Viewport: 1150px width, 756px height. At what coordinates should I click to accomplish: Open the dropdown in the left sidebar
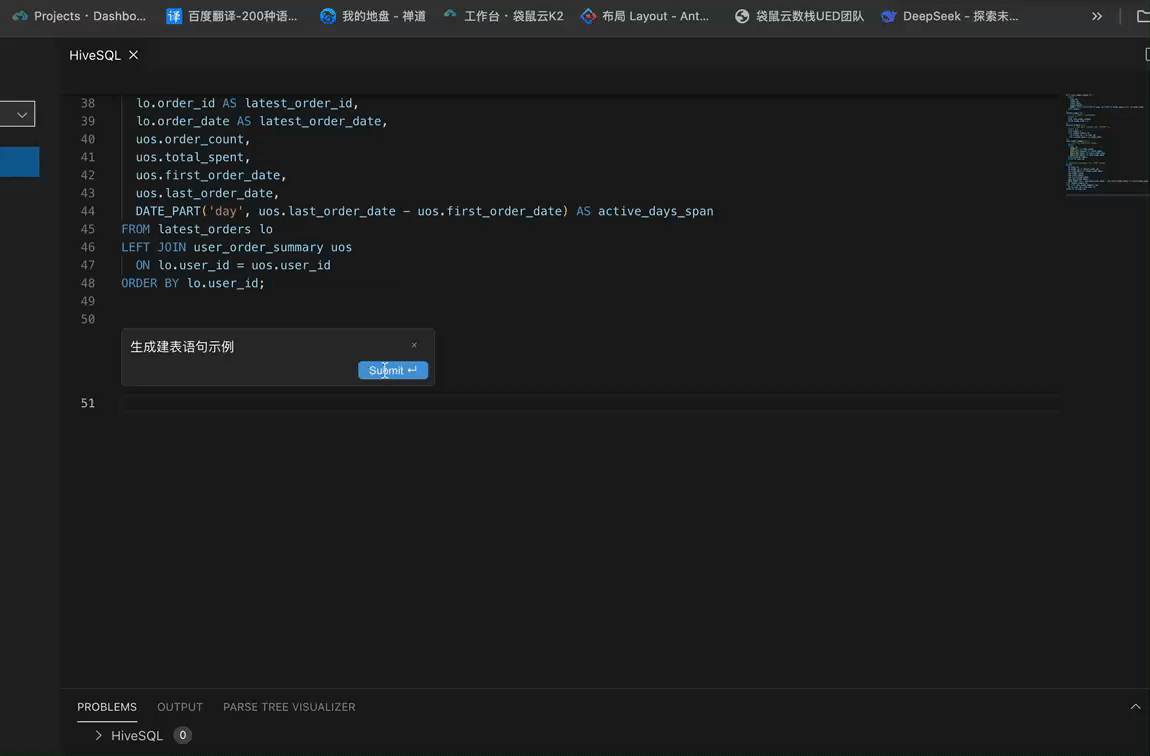(18, 114)
